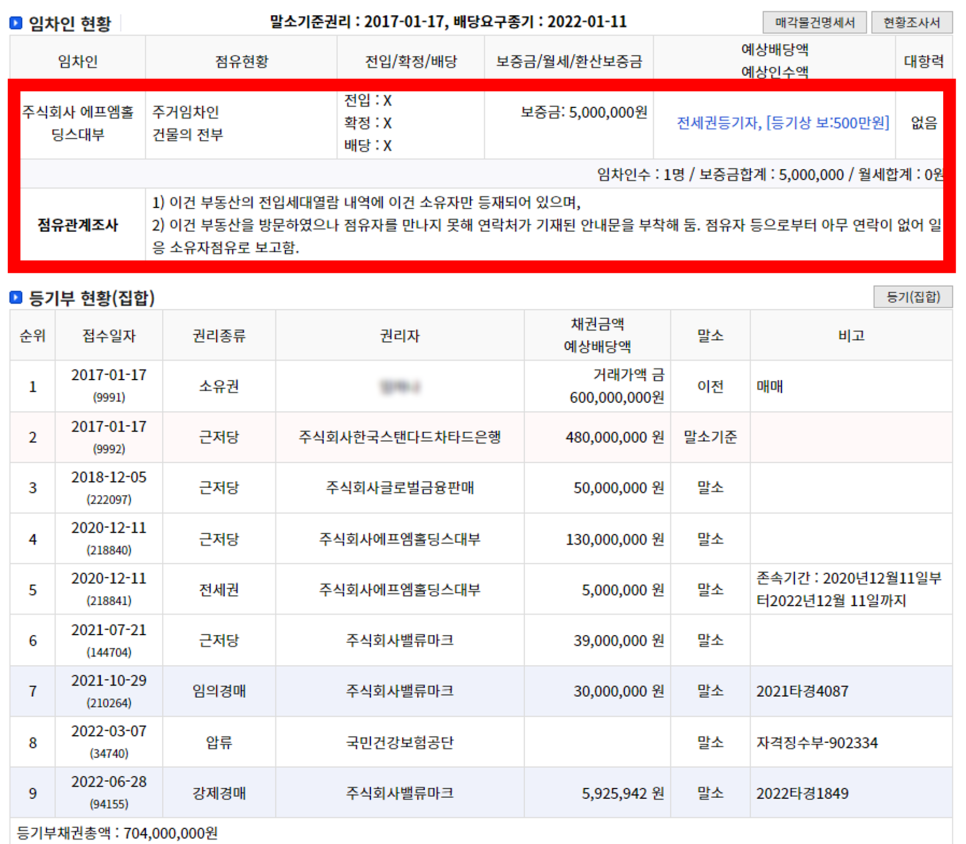Open the 현황조사서 button
Image resolution: width=966 pixels, height=844 pixels.
click(x=912, y=23)
